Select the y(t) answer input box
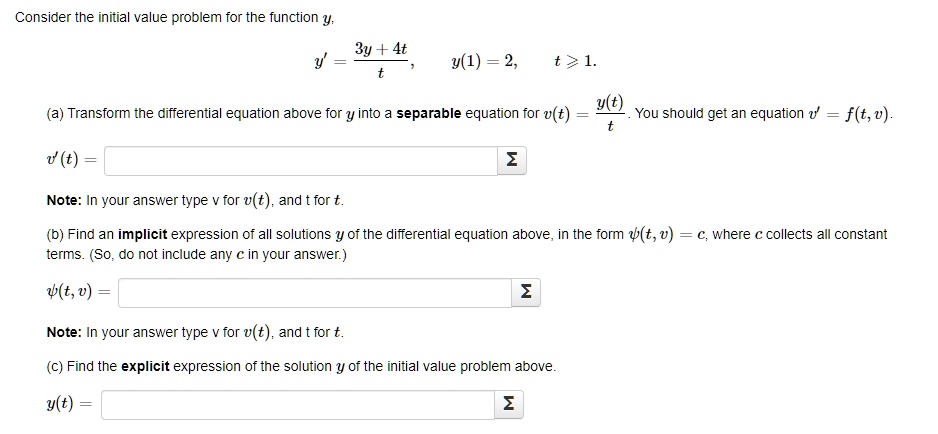 (298, 405)
